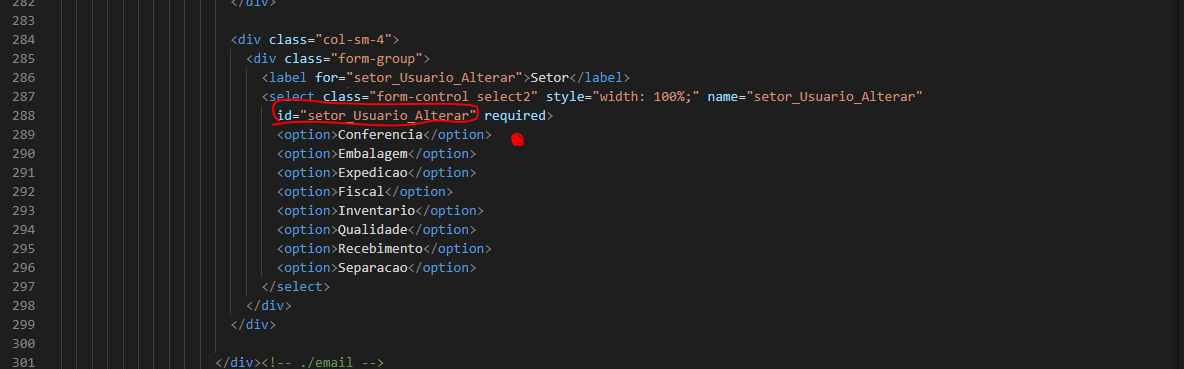Click the Qualidade option text

[372, 229]
